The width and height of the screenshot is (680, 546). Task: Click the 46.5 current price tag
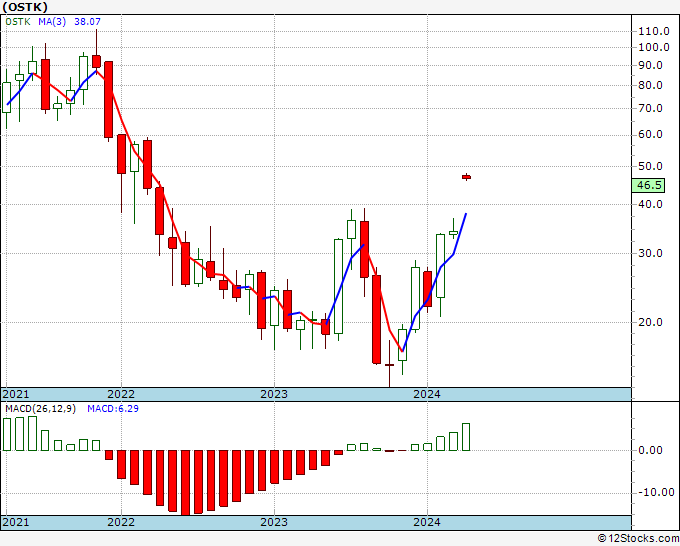649,185
